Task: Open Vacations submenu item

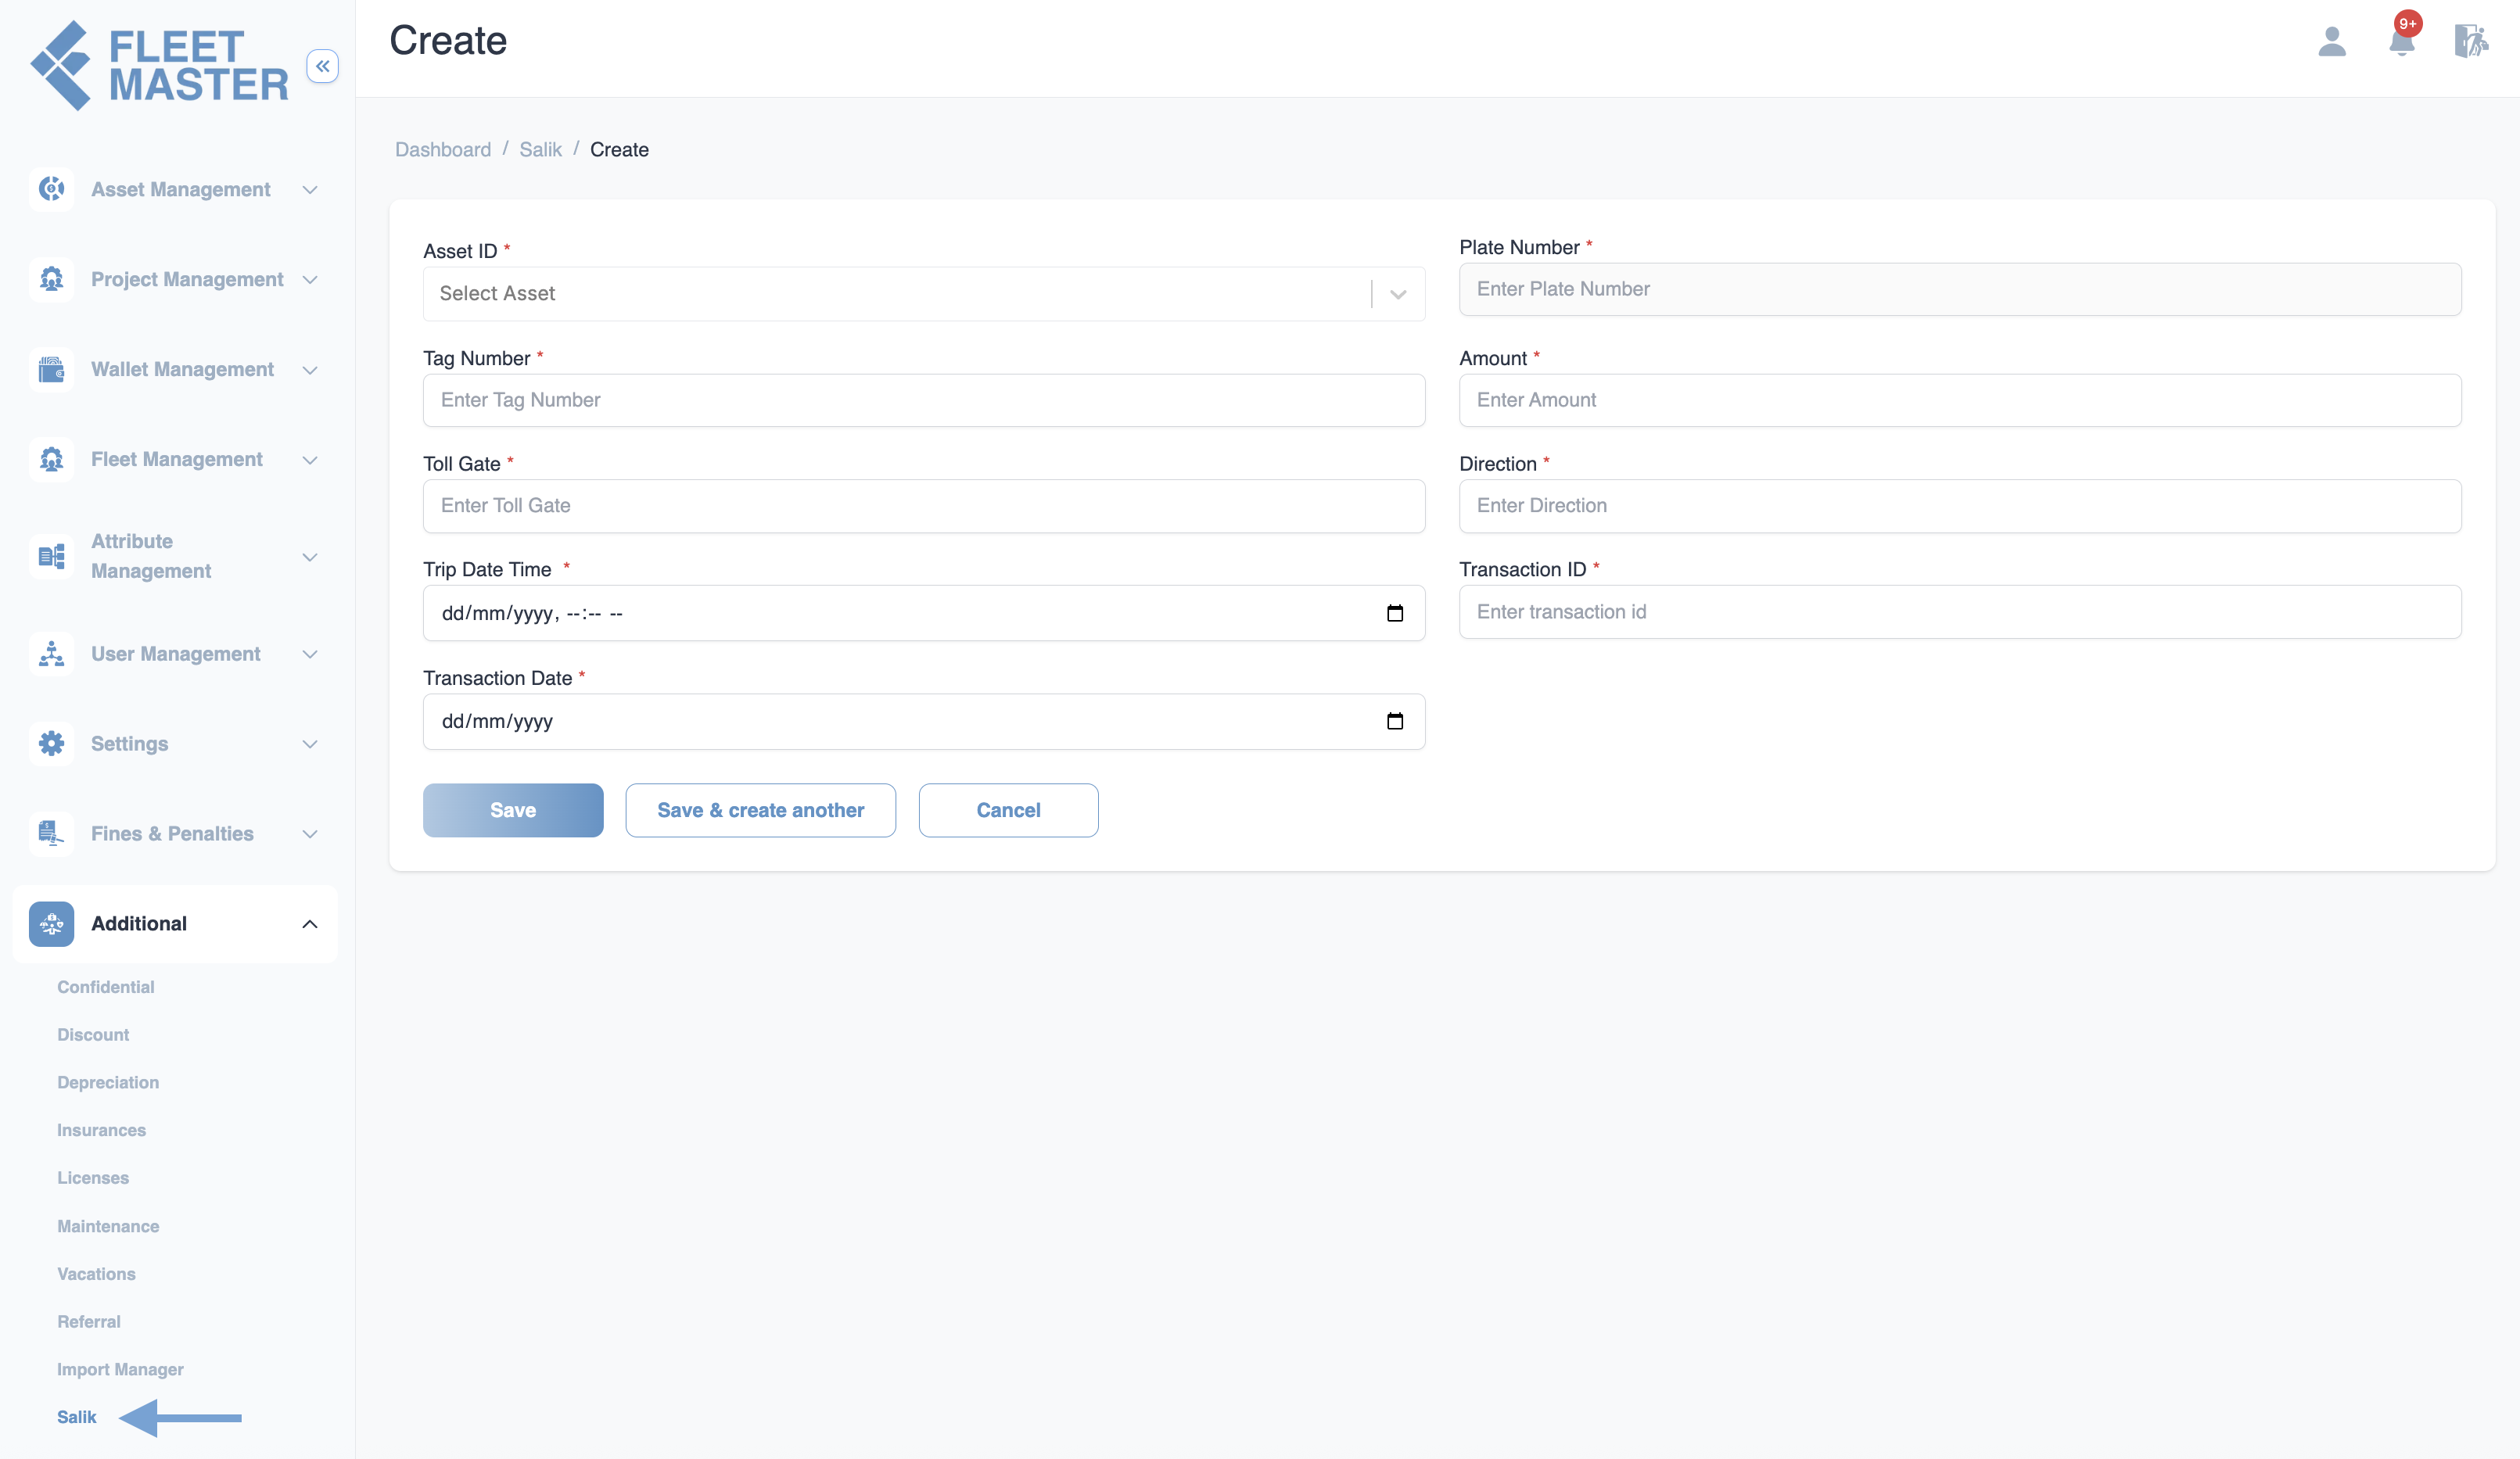Action: 96,1274
